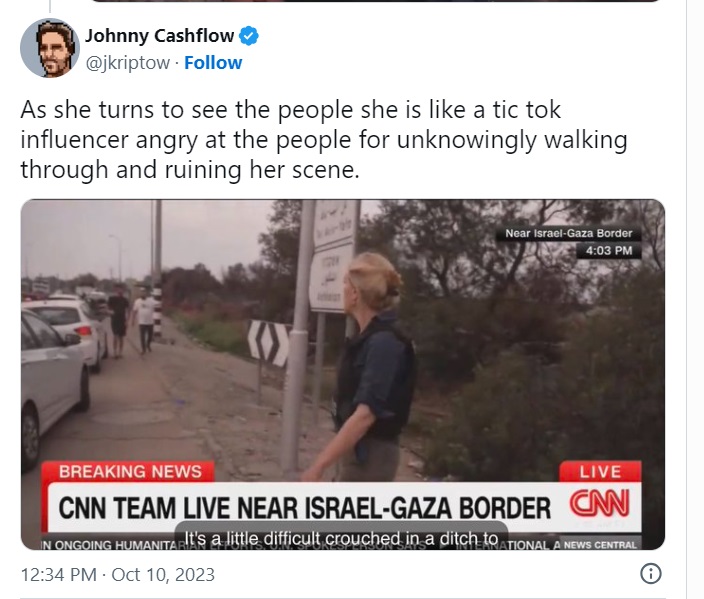Click the Near Israel-Gaza Border label

click(x=568, y=233)
